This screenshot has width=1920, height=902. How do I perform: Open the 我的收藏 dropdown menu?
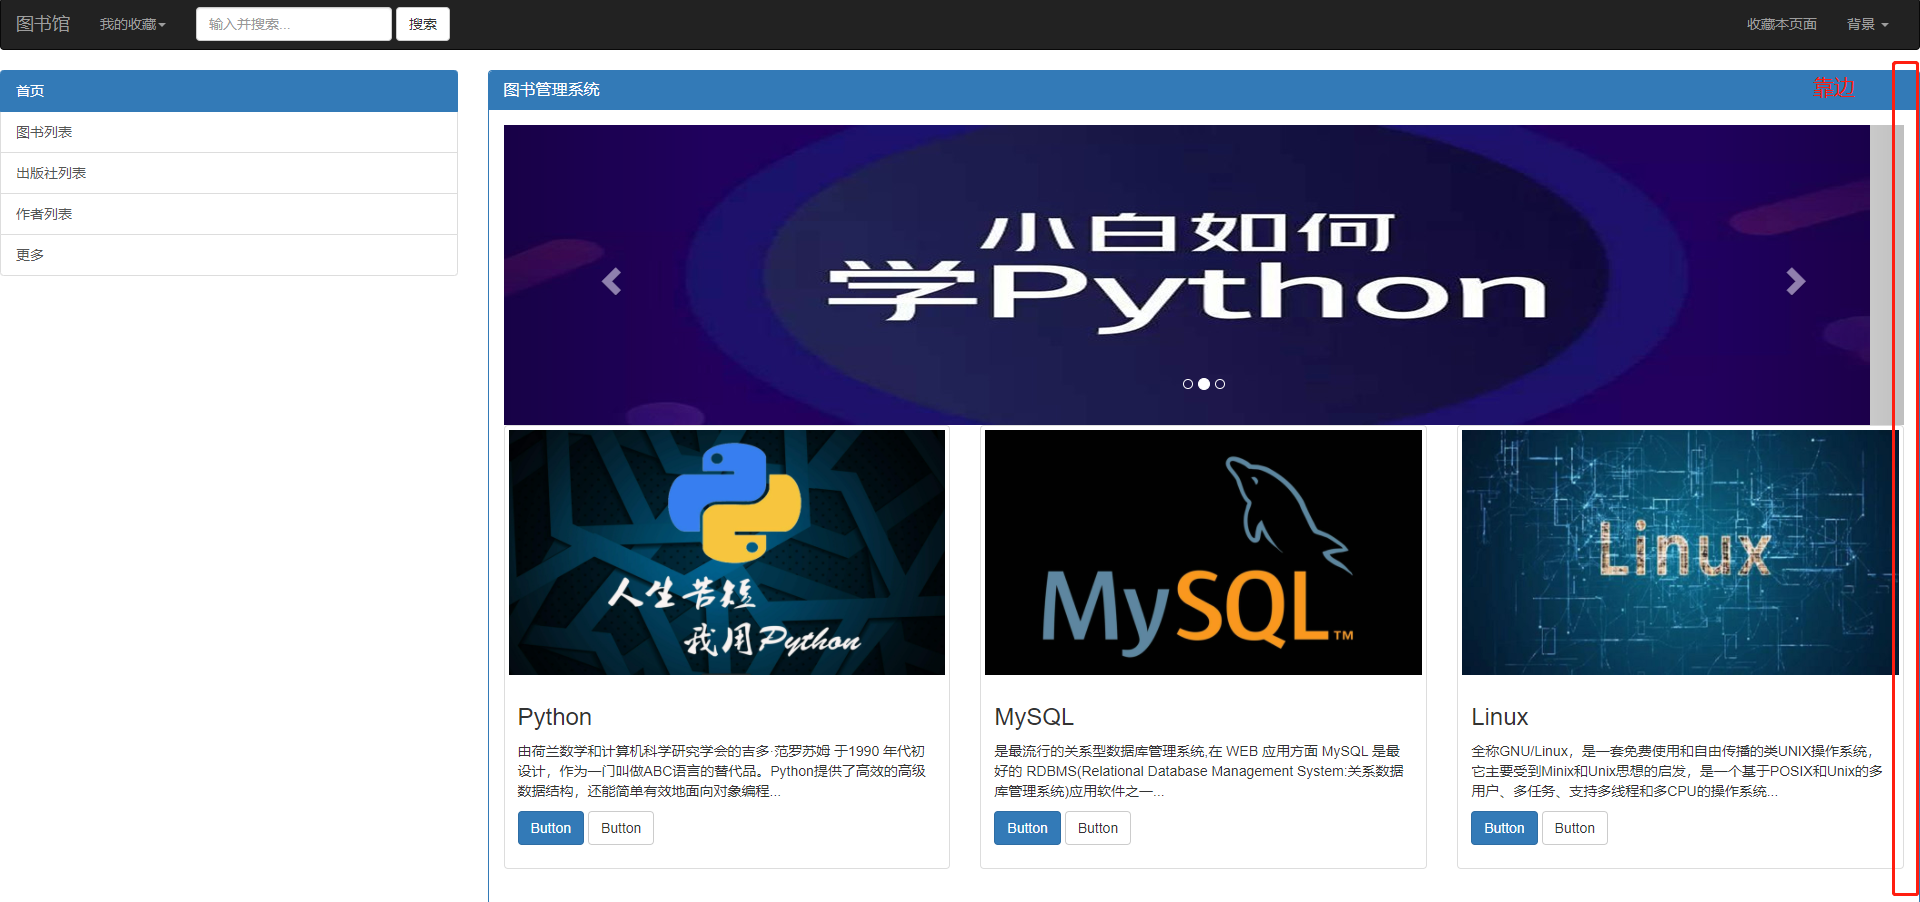(x=132, y=24)
